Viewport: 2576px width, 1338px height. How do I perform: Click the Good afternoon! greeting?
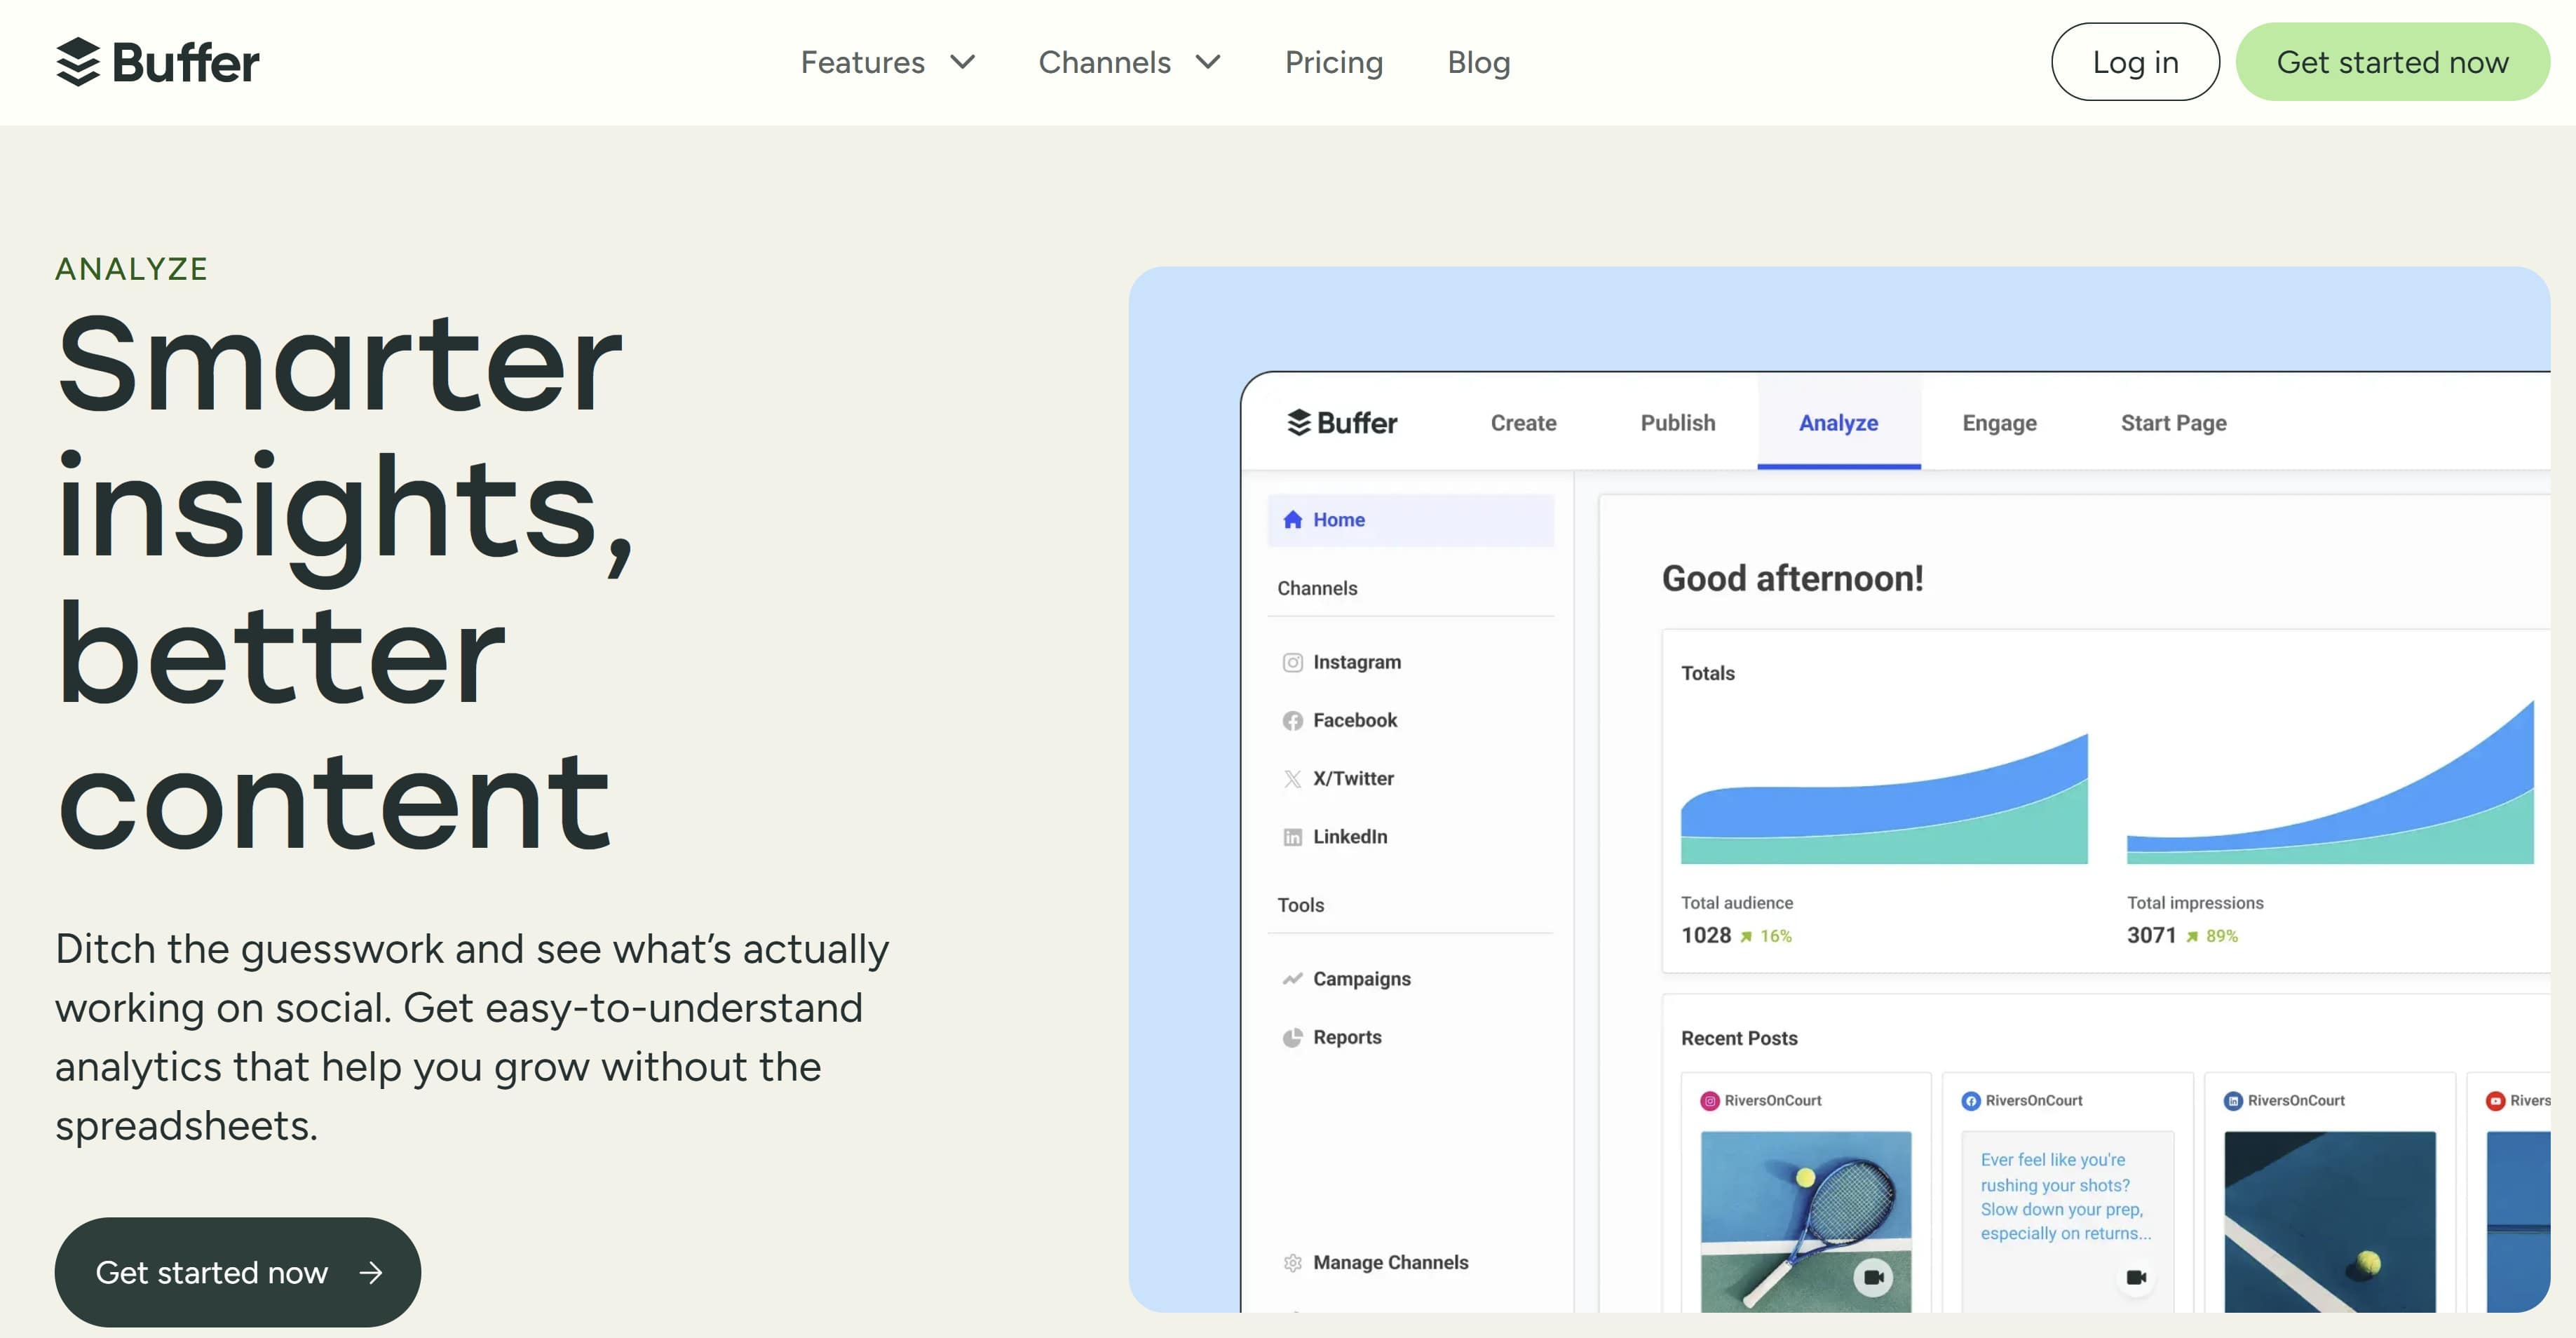pos(1792,578)
